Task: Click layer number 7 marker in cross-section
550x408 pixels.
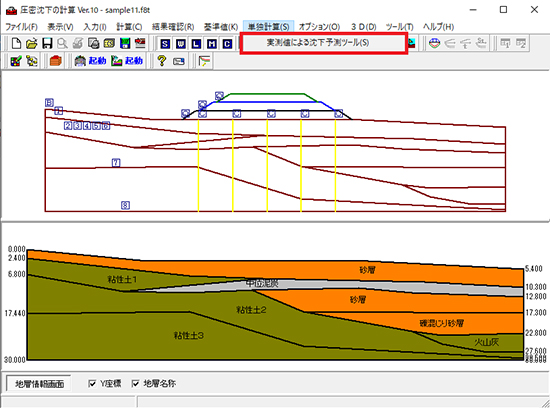Action: click(116, 162)
